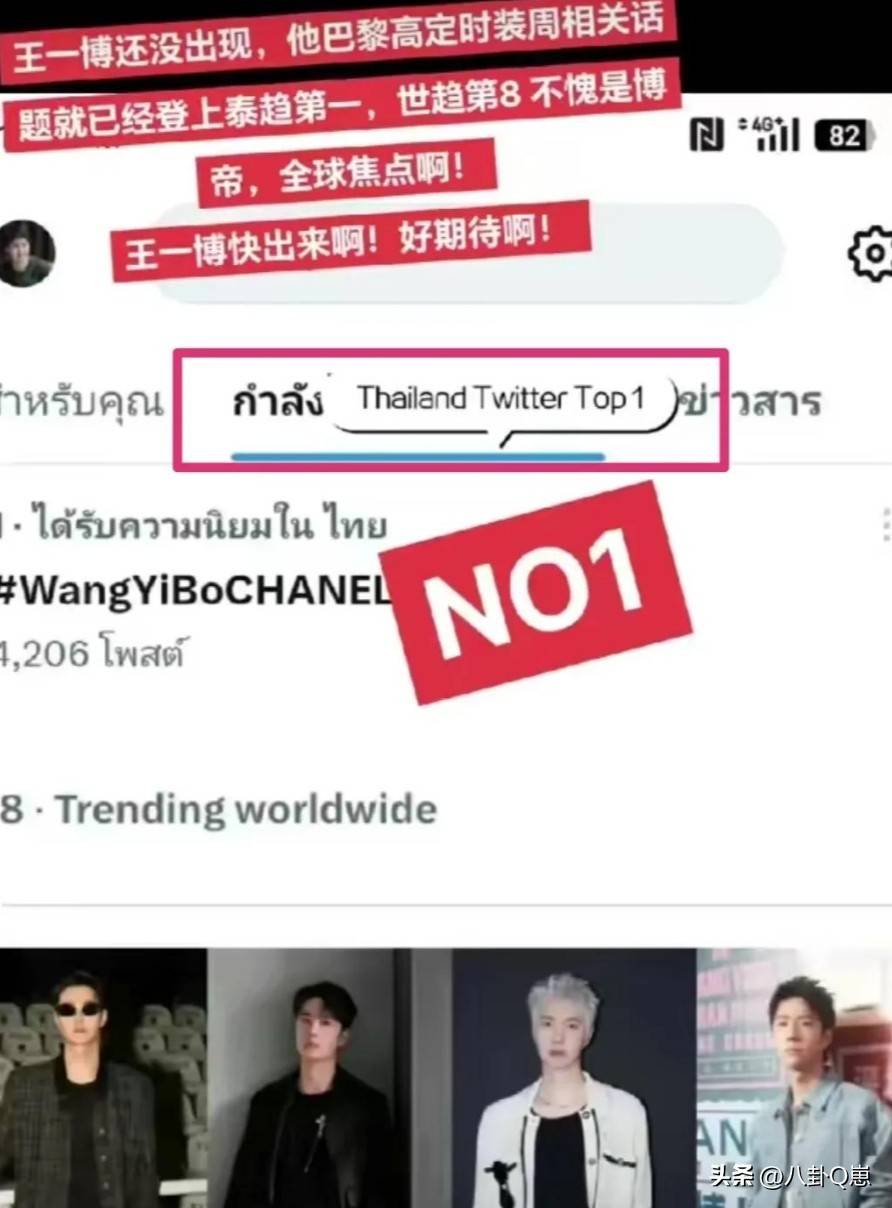The width and height of the screenshot is (892, 1208).
Task: Click the battery 82 indicator
Action: point(843,135)
